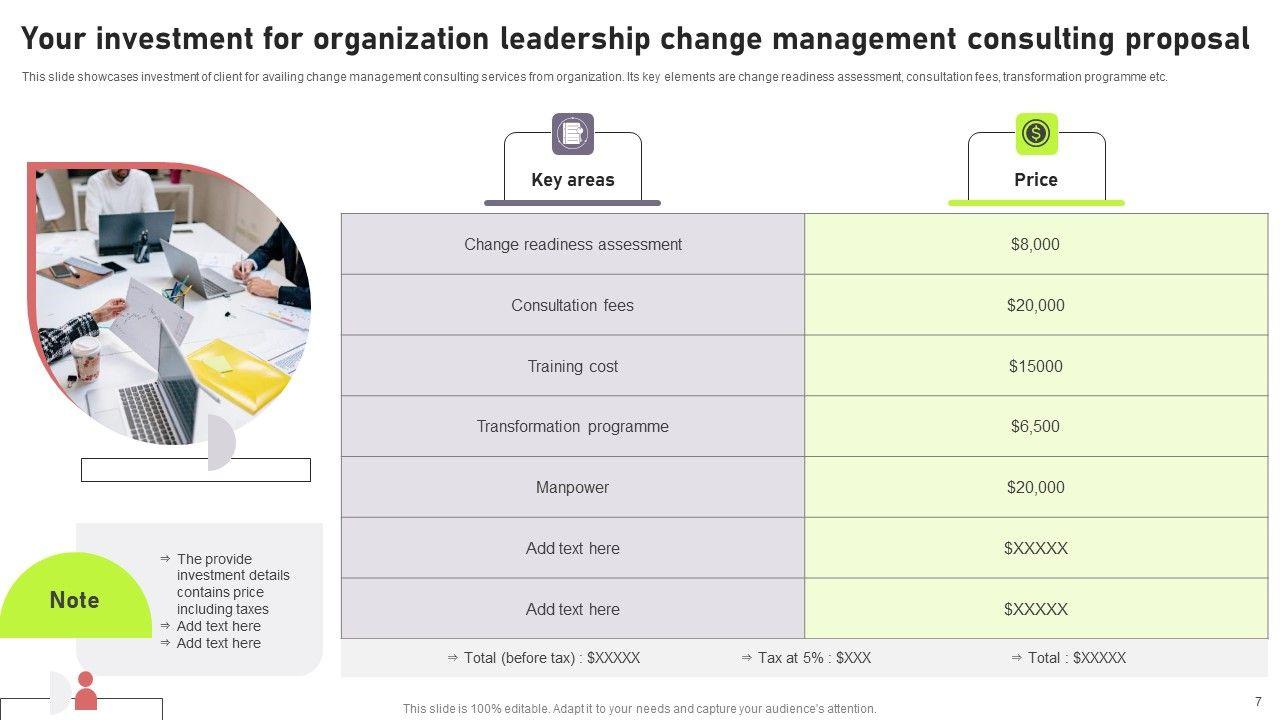Viewport: 1280px width, 720px height.
Task: Select the green Note circle
Action: pyautogui.click(x=75, y=599)
